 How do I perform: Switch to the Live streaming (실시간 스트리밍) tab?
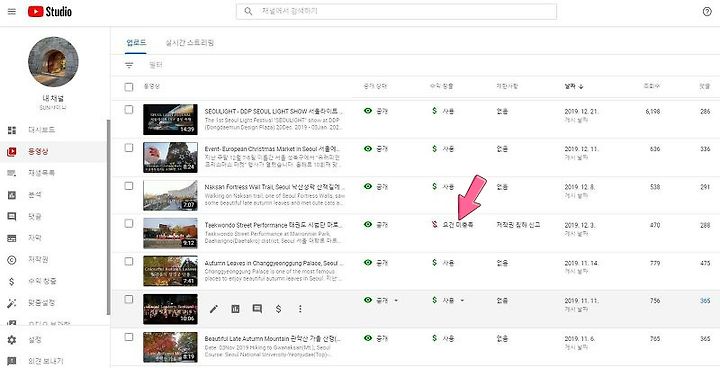(189, 43)
